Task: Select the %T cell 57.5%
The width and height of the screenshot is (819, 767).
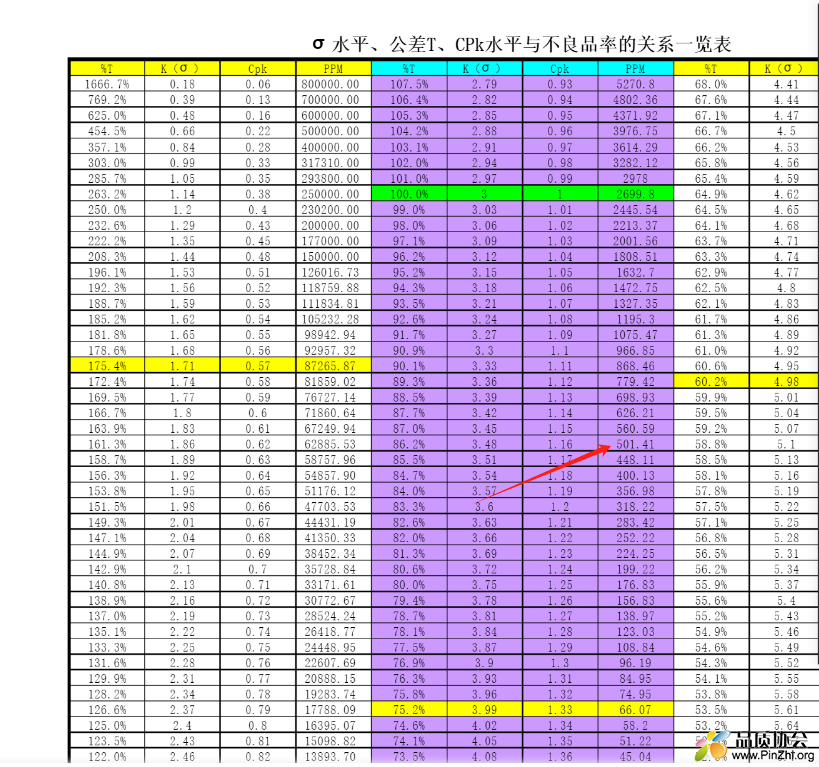Action: [711, 506]
